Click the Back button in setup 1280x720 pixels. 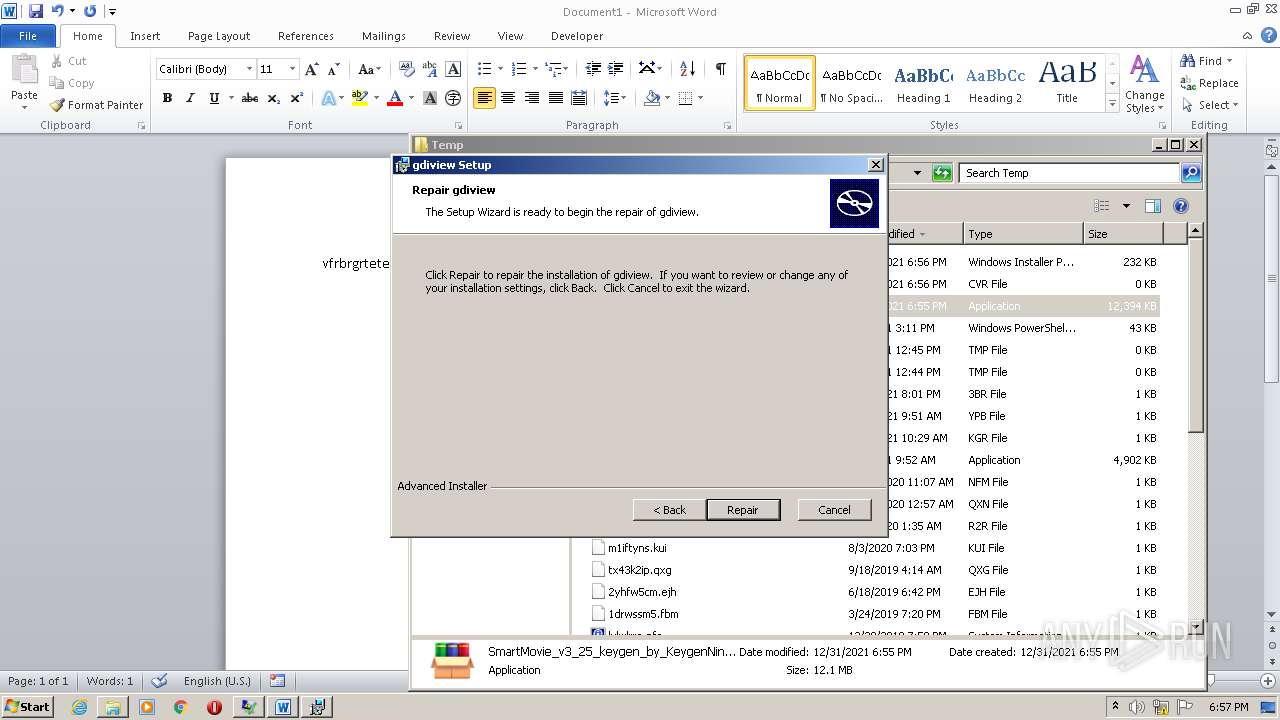(669, 510)
